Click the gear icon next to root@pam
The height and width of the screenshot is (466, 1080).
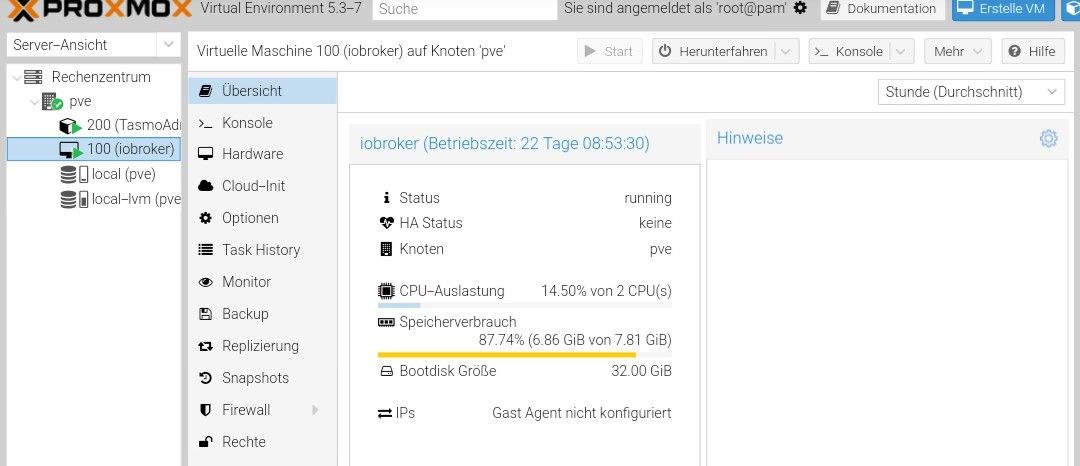tap(800, 8)
